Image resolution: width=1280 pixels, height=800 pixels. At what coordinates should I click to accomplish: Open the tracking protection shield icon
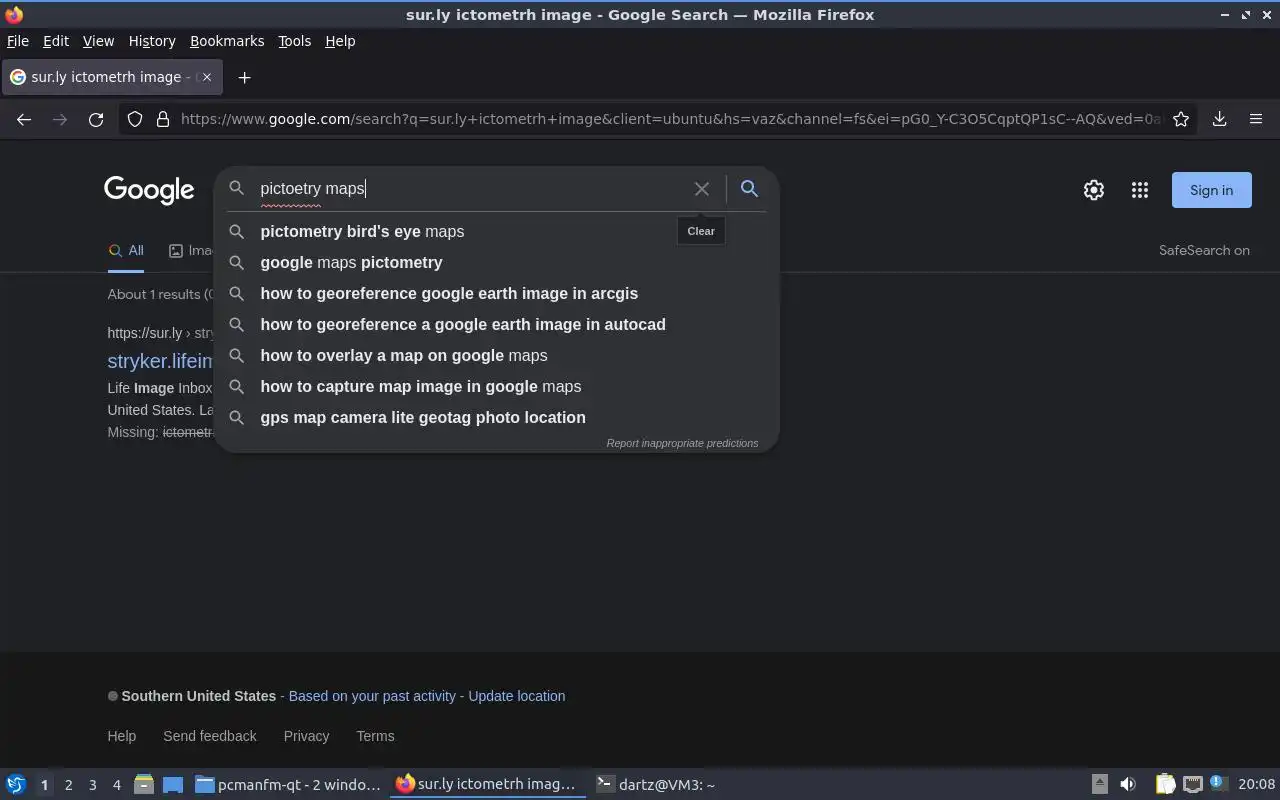(x=135, y=119)
